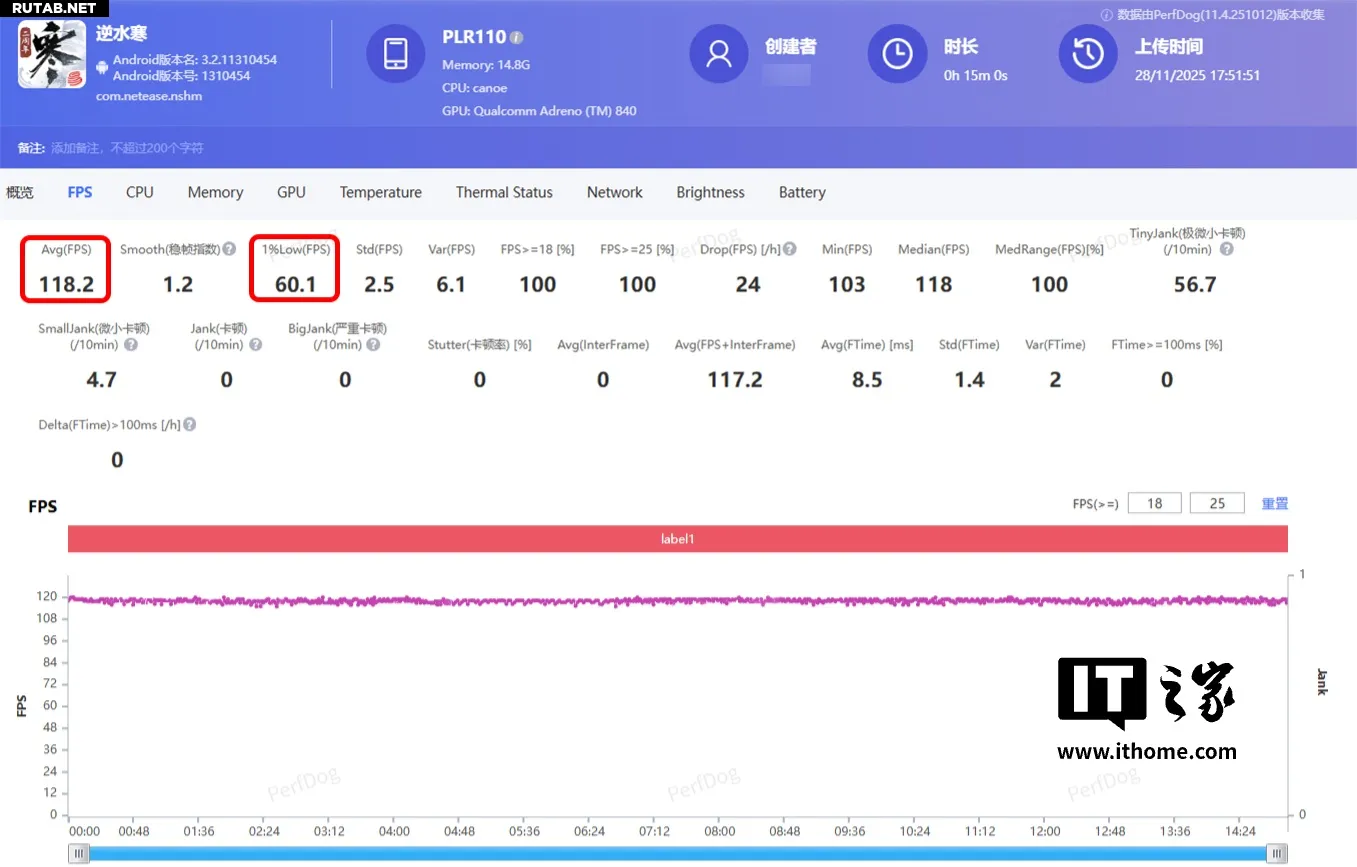Click the info icon next to PLR110
The image size is (1357, 867).
(x=516, y=38)
